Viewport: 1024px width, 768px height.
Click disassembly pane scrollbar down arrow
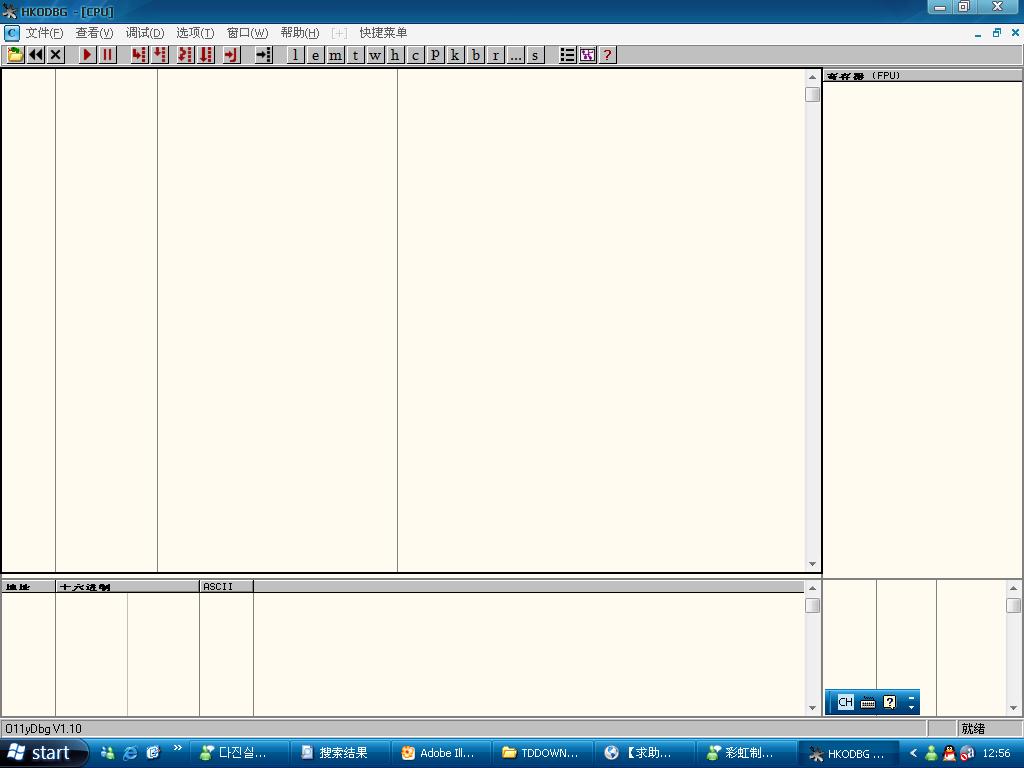click(812, 564)
